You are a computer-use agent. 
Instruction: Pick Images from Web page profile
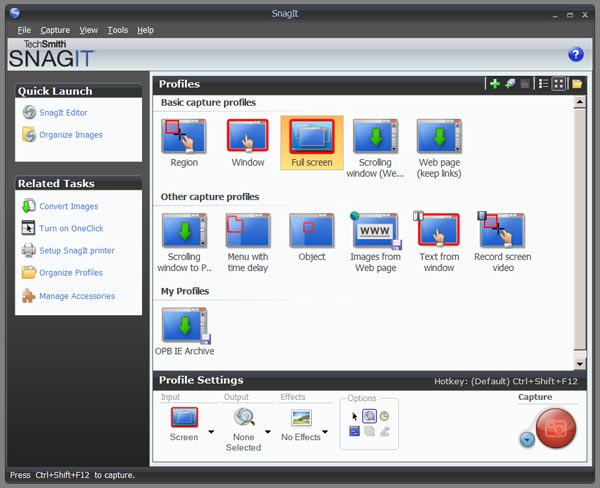click(x=375, y=243)
